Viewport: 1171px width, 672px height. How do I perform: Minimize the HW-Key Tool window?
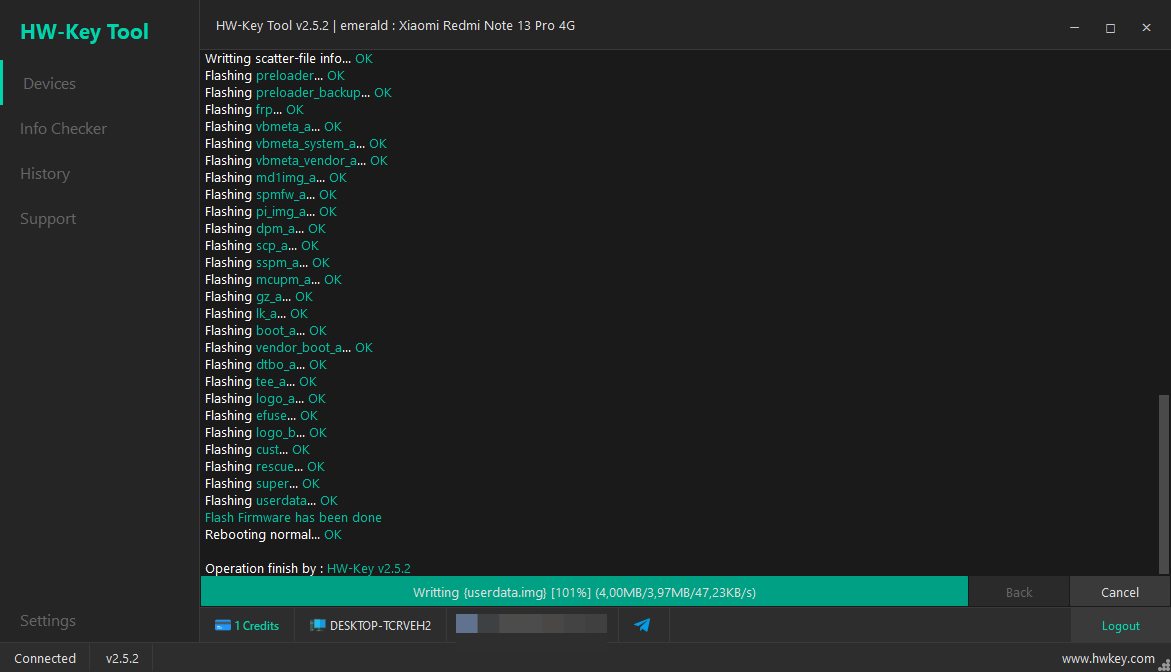tap(1074, 28)
